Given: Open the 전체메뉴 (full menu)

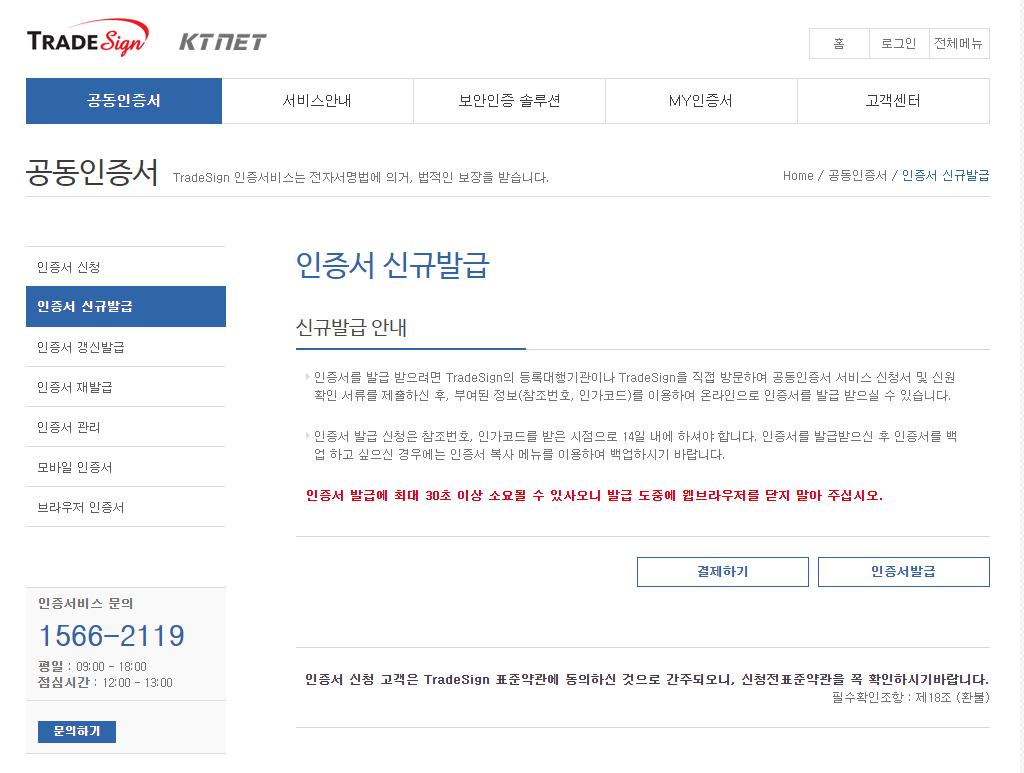Looking at the screenshot, I should click(x=958, y=44).
